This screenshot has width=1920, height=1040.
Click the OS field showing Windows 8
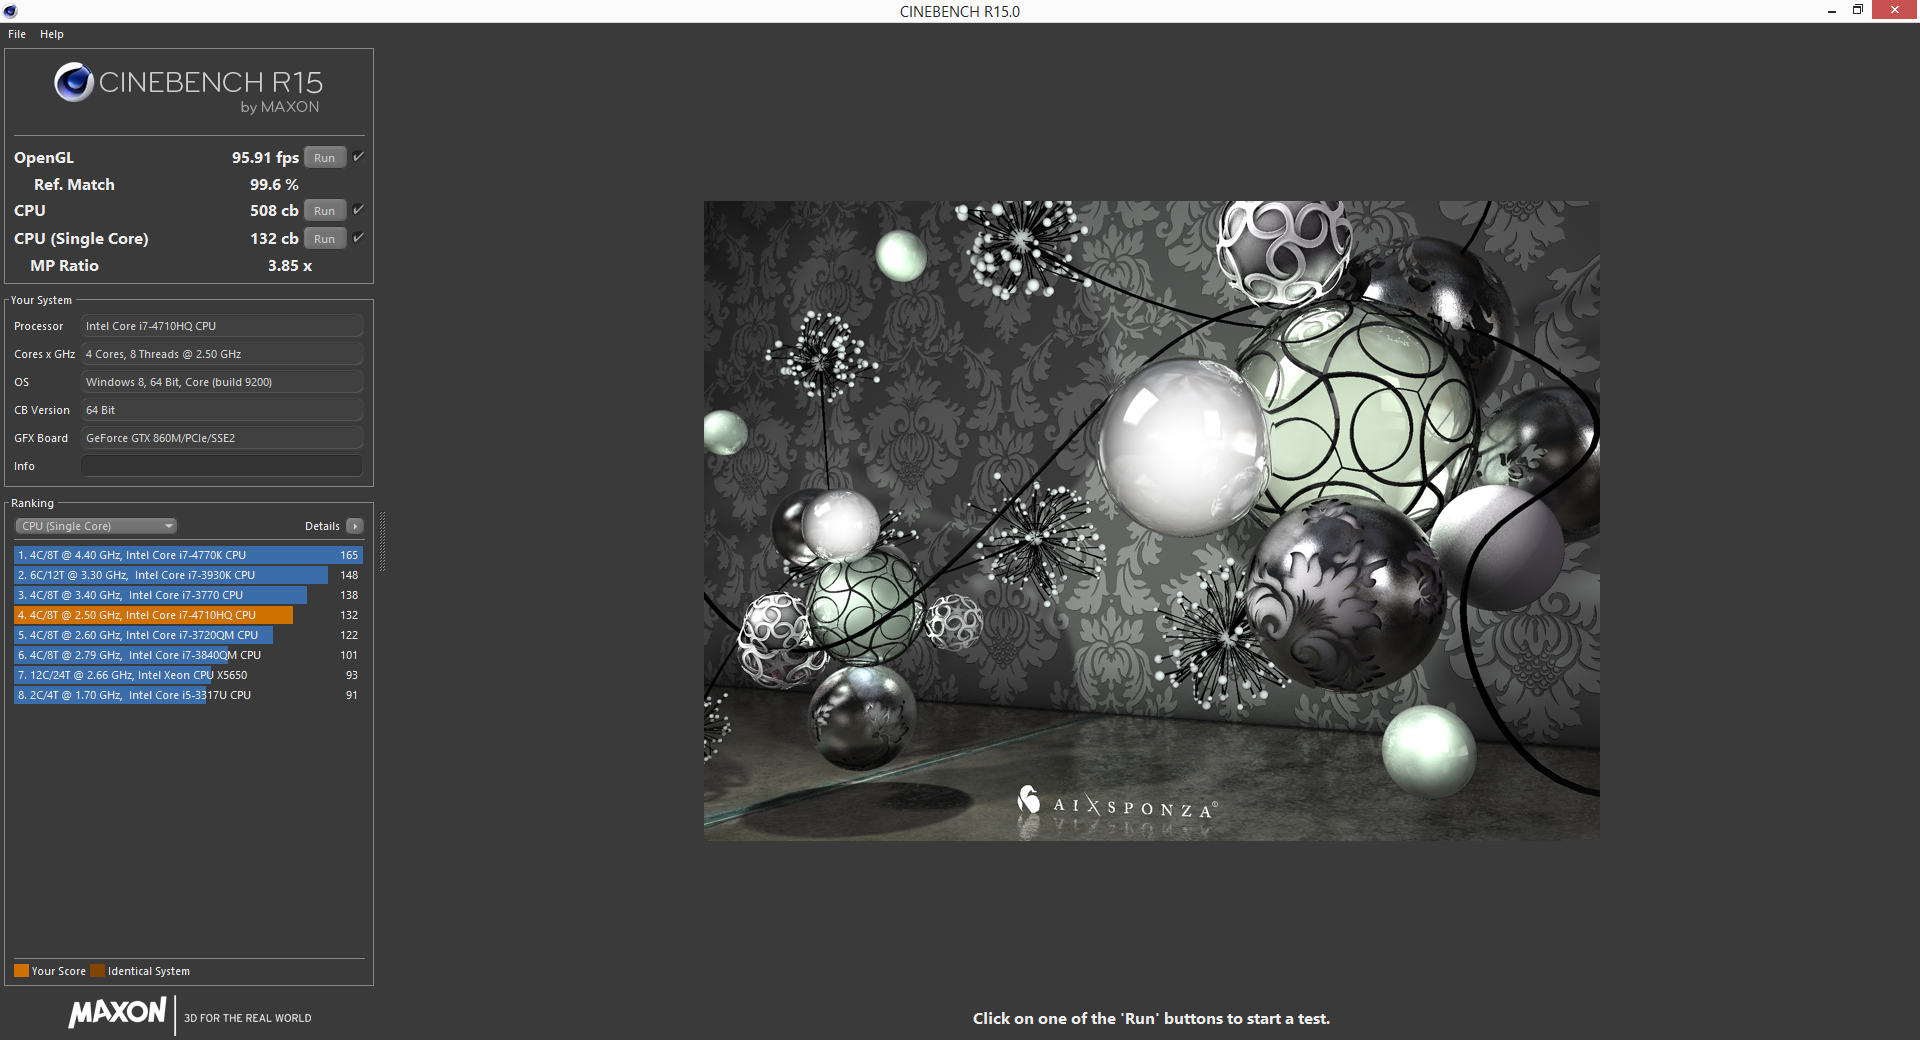tap(222, 382)
